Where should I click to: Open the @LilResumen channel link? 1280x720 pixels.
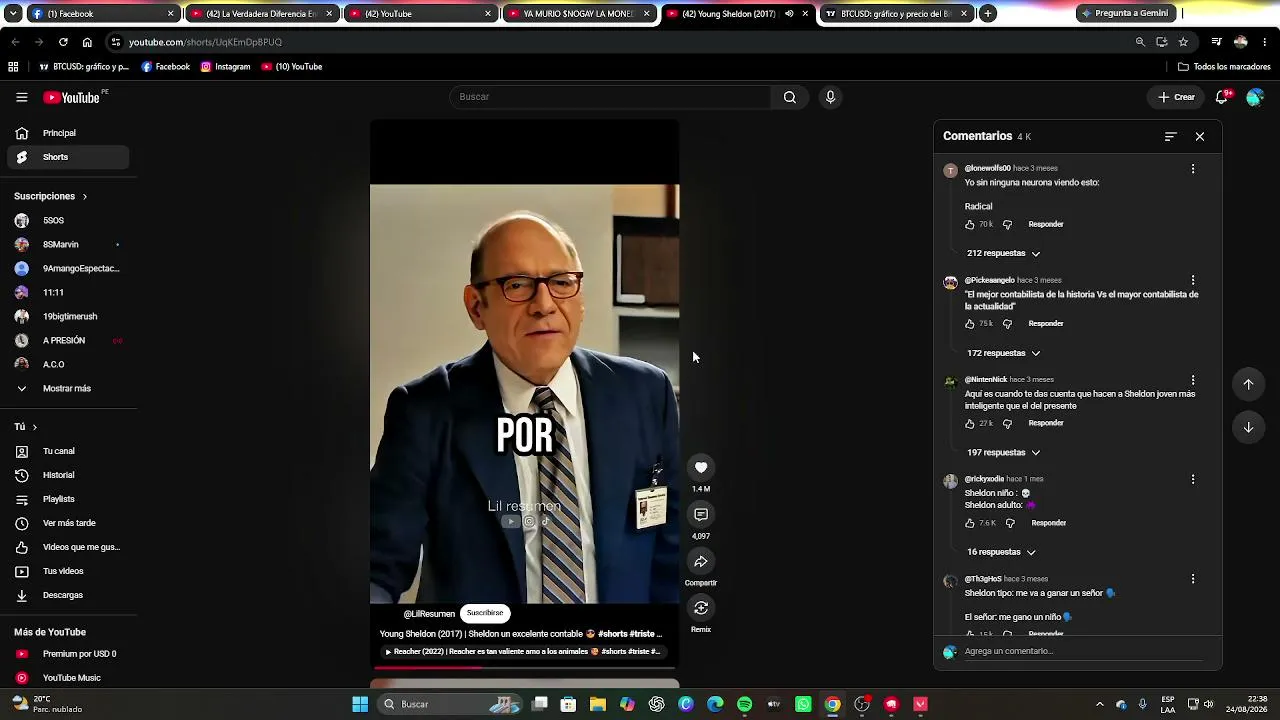point(429,614)
